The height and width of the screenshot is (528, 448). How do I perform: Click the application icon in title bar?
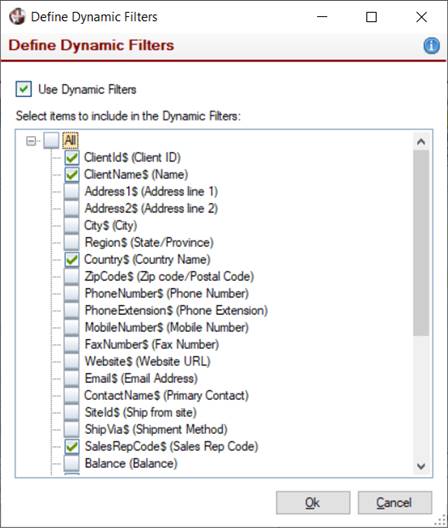(x=17, y=16)
